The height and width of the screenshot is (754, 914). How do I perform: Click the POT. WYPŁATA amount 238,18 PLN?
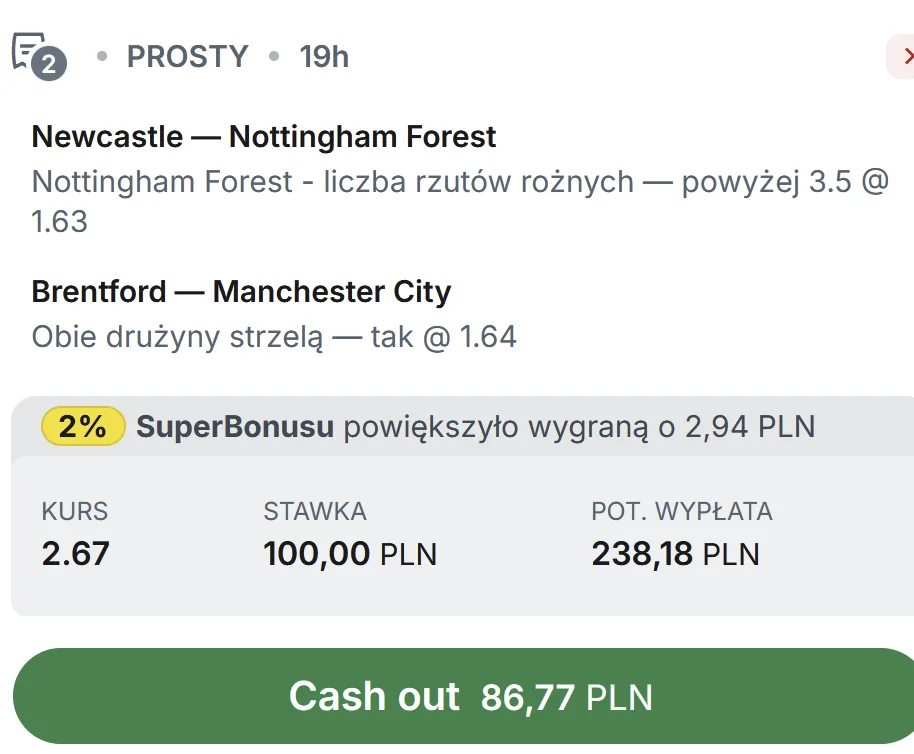(x=675, y=553)
